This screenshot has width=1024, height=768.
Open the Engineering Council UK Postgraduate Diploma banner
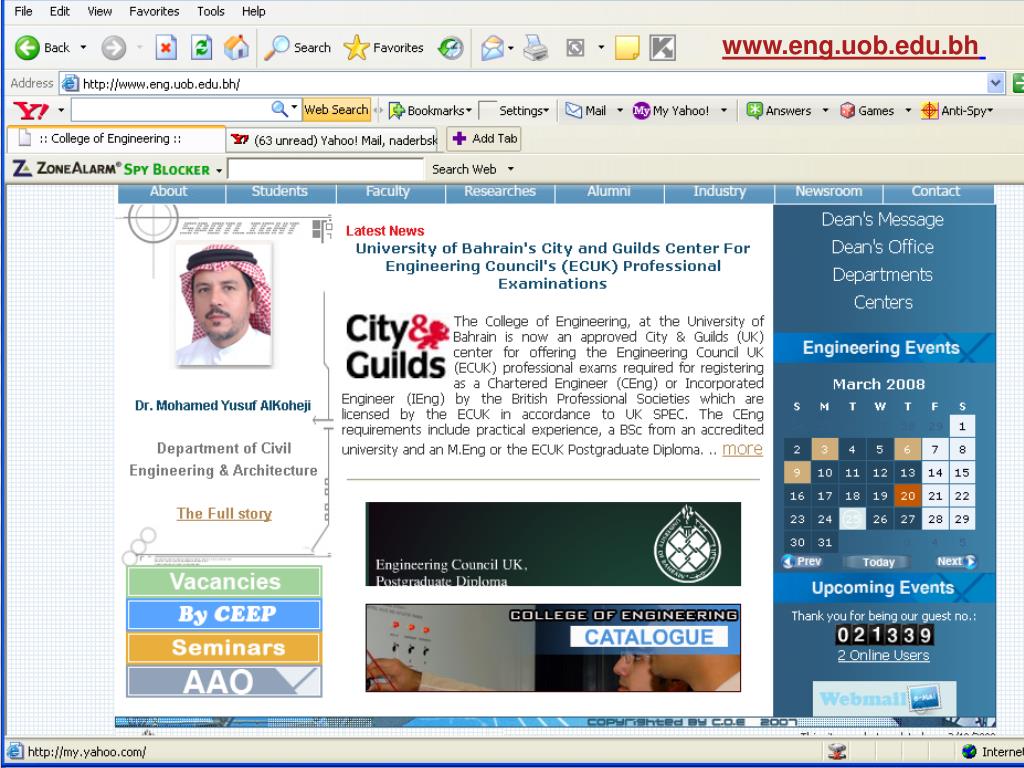553,544
